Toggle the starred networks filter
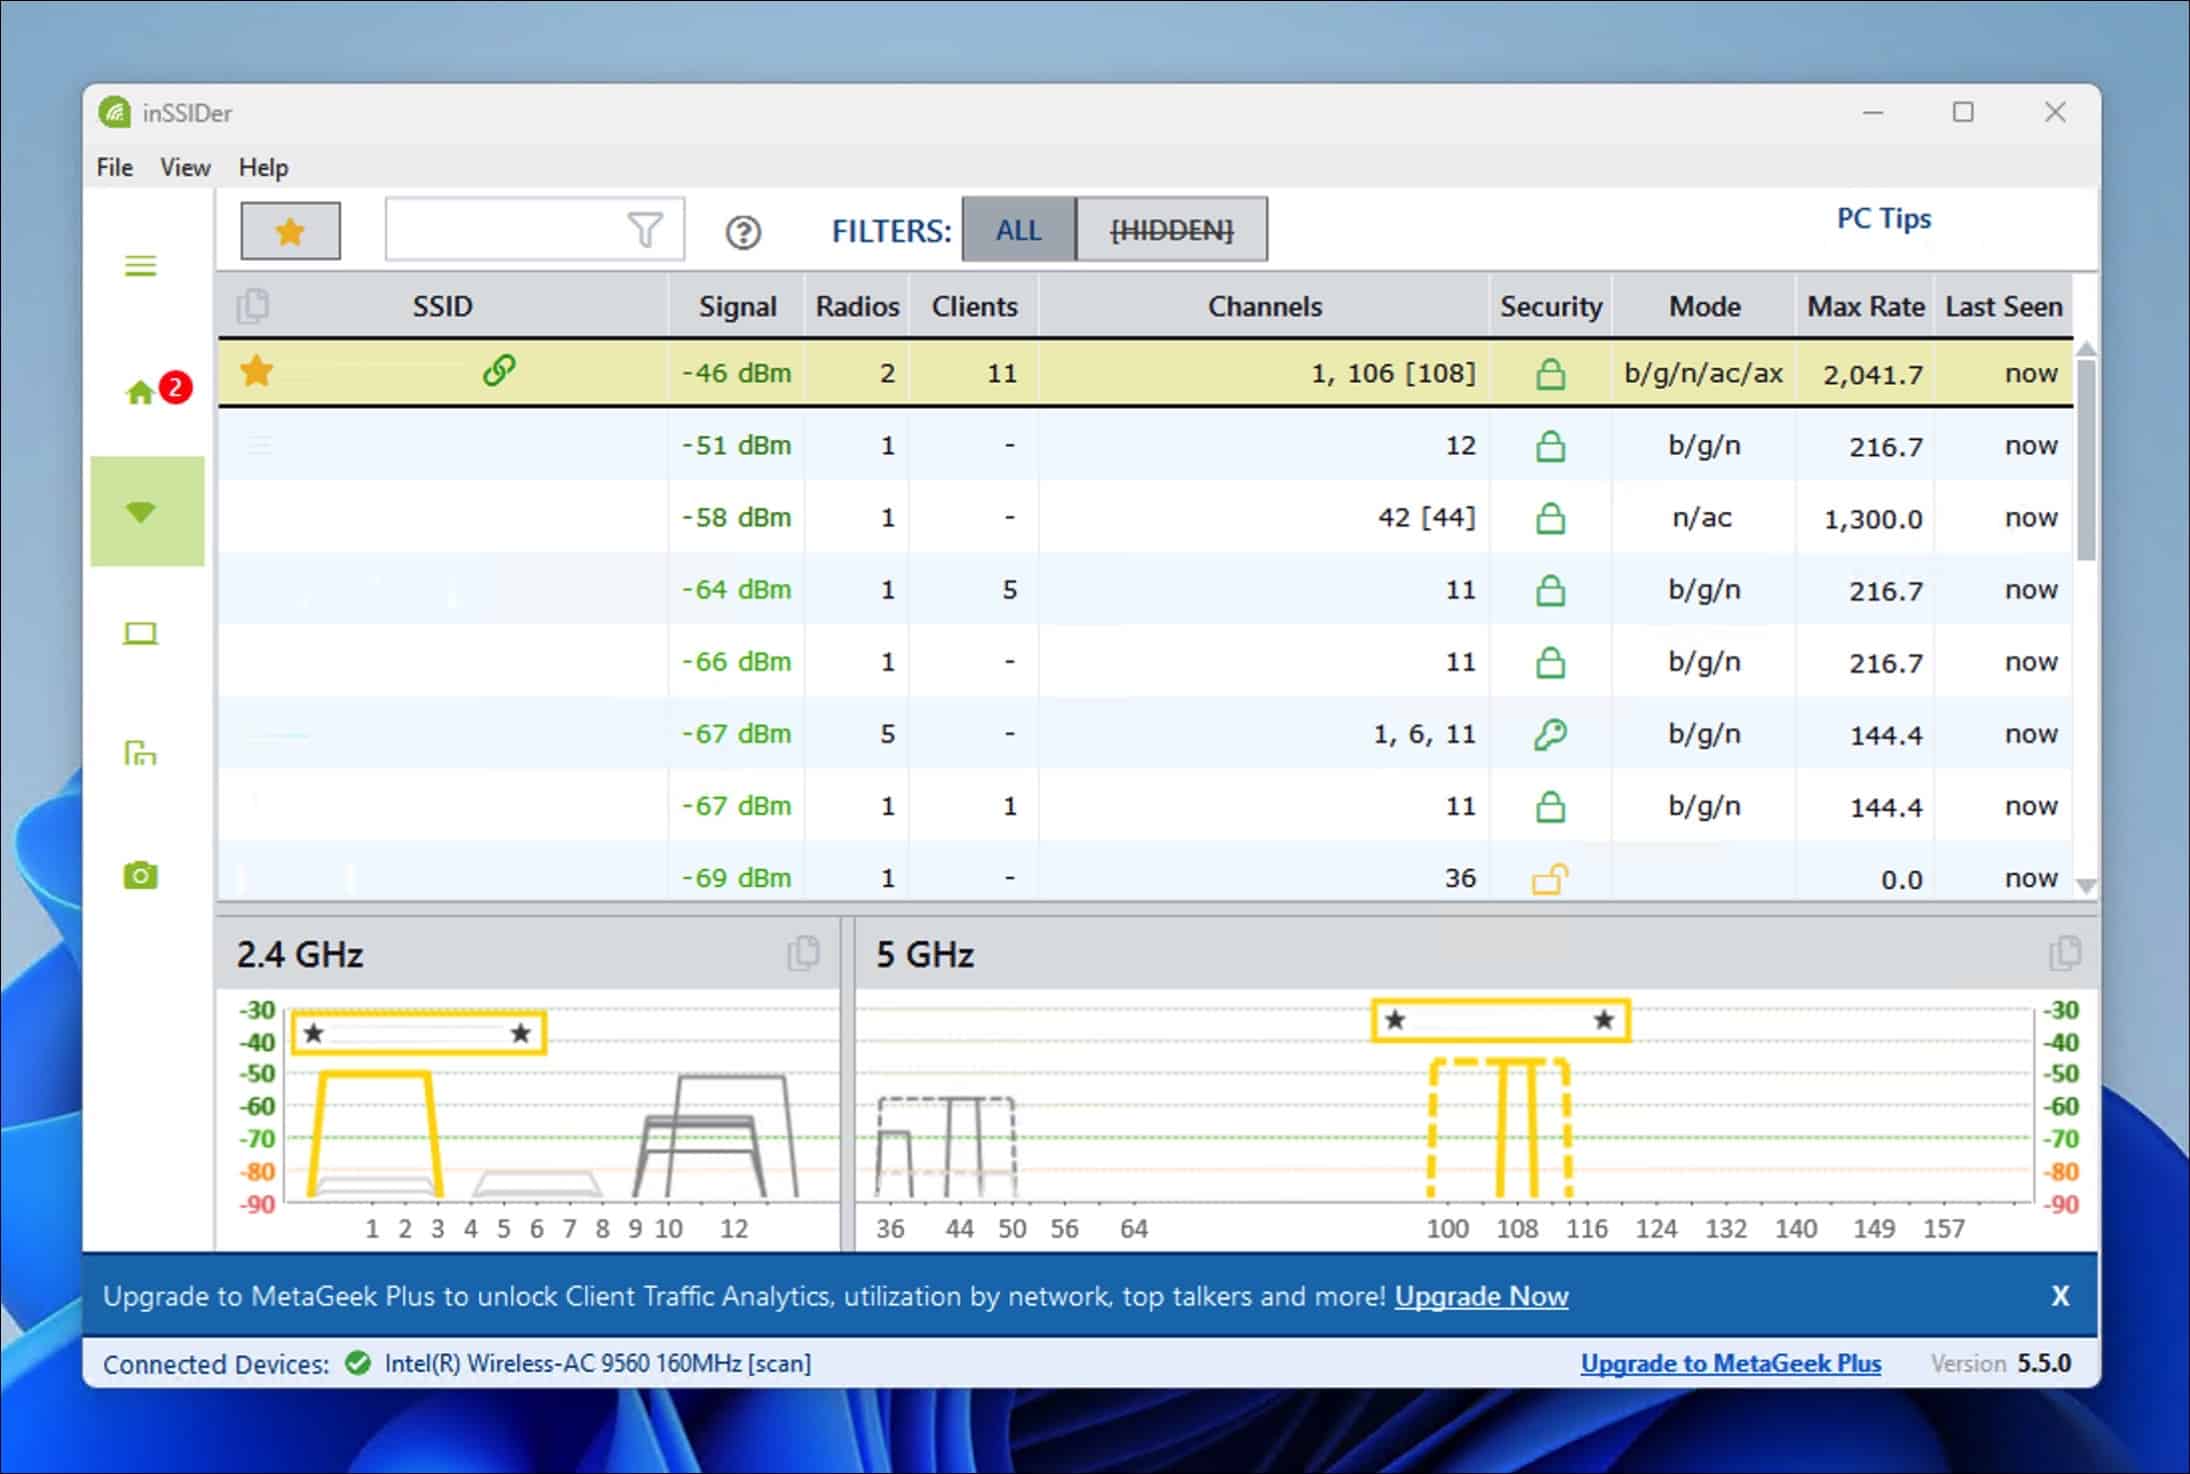This screenshot has width=2190, height=1474. tap(290, 230)
